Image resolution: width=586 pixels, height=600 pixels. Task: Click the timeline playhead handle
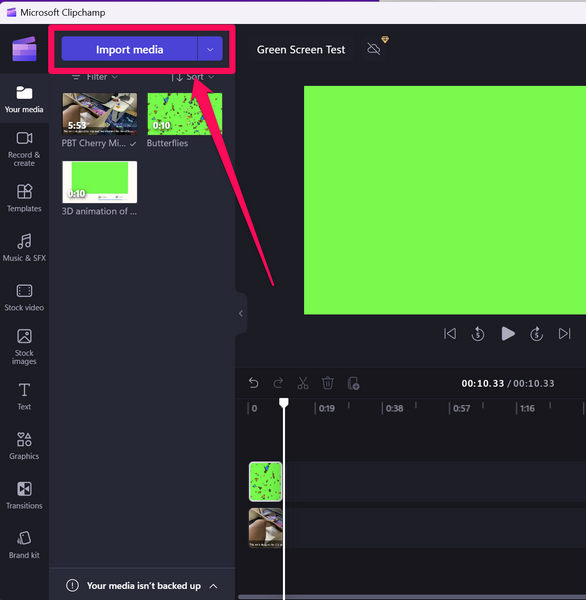click(284, 403)
